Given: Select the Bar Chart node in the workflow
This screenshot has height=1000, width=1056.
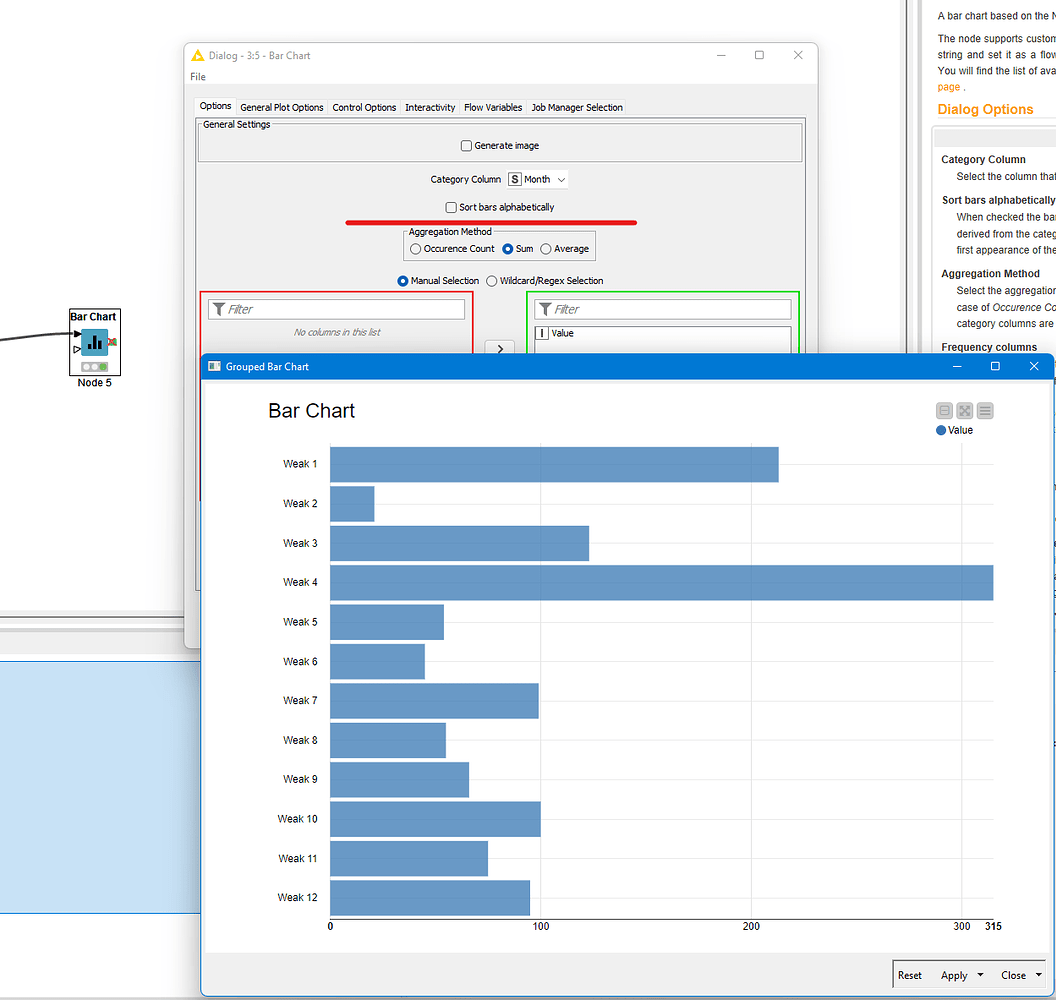Looking at the screenshot, I should [94, 342].
